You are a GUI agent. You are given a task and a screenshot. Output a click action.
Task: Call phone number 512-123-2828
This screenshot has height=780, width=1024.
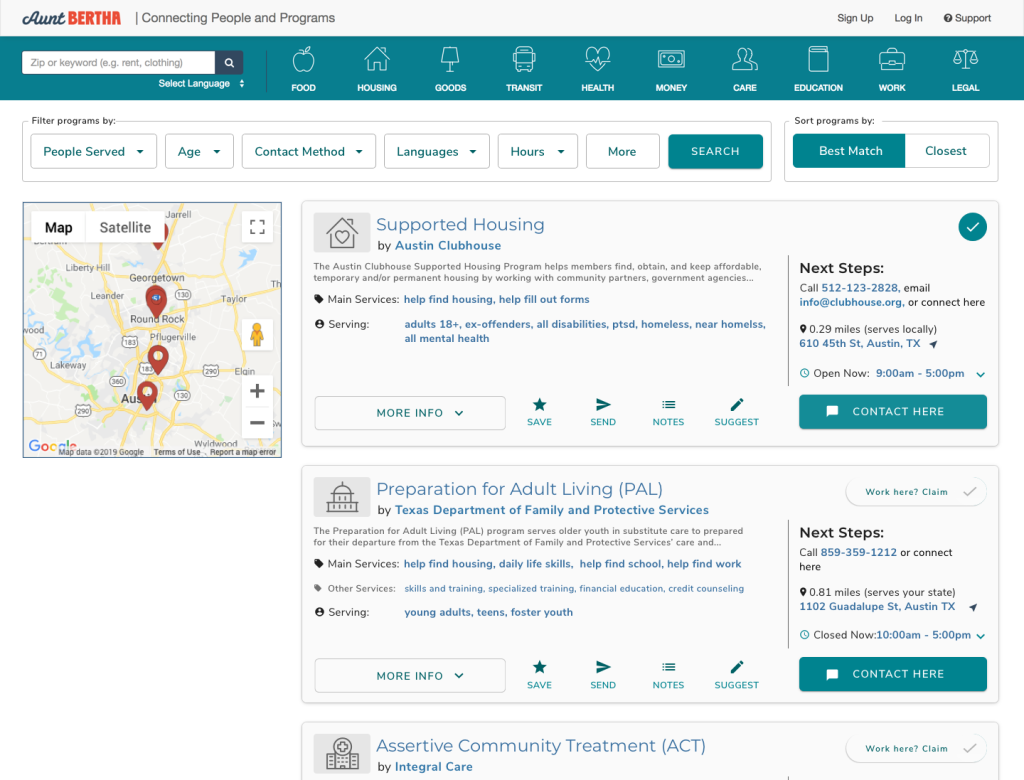click(860, 288)
